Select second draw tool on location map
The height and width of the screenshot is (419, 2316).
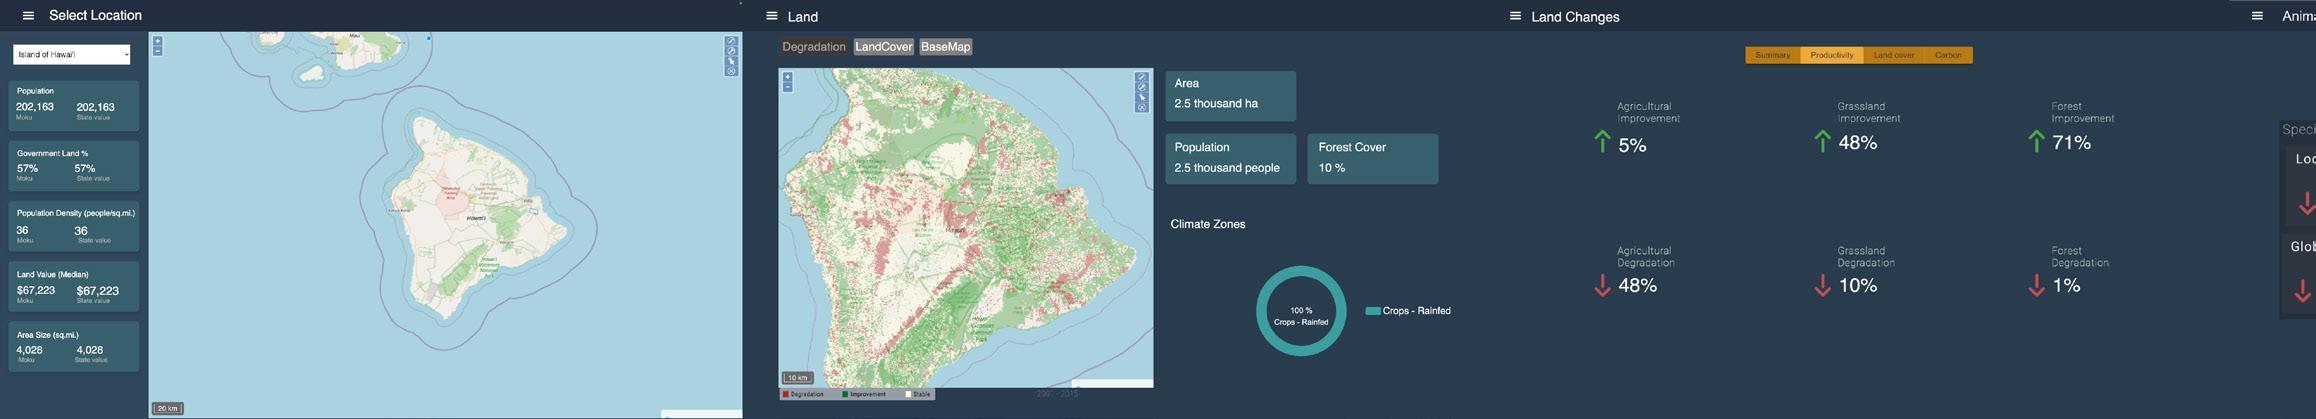pos(732,51)
